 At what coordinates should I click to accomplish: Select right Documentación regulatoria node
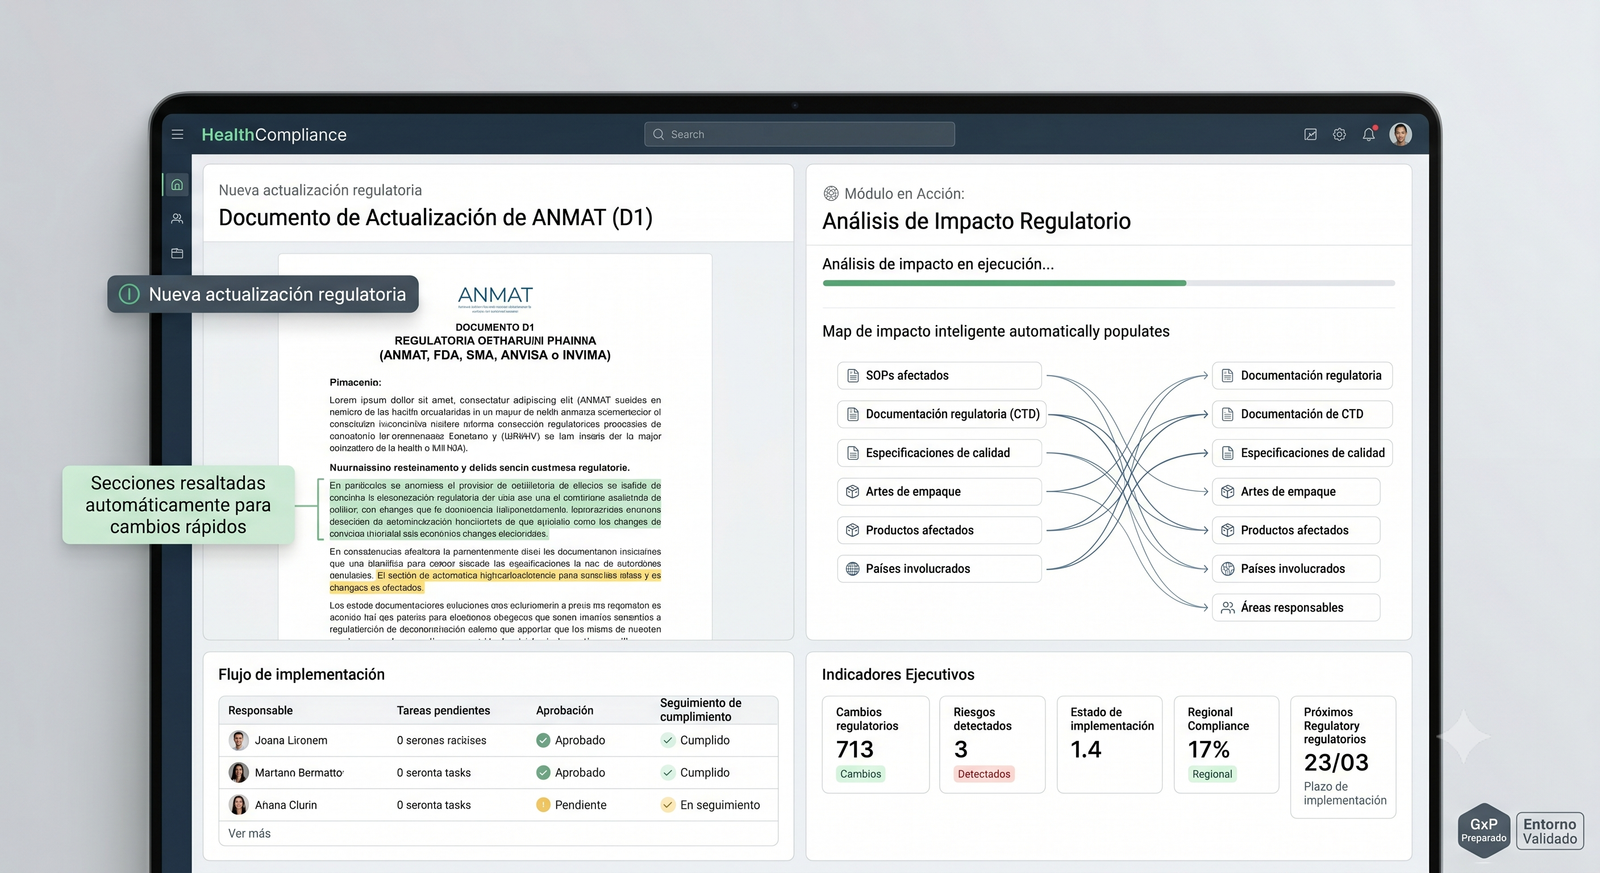pyautogui.click(x=1302, y=375)
